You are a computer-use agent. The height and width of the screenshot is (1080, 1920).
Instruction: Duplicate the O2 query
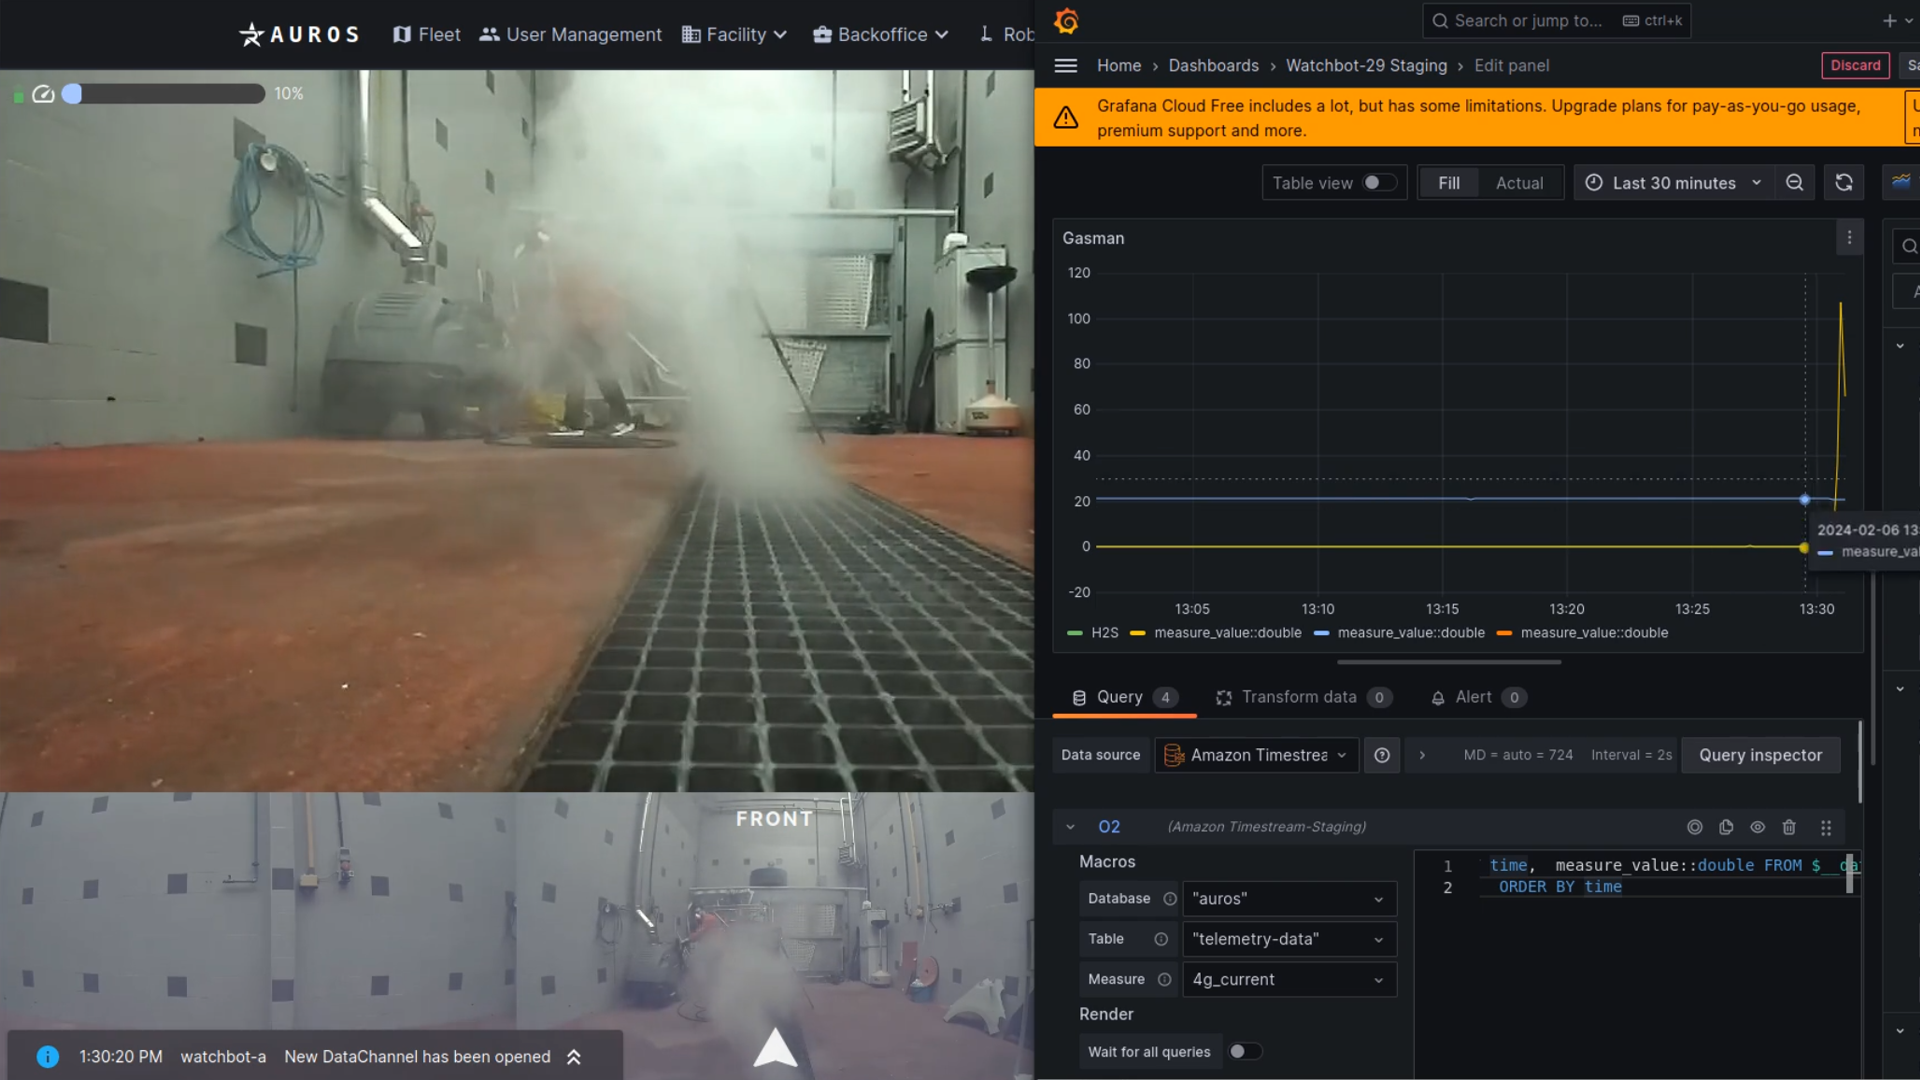tap(1726, 827)
